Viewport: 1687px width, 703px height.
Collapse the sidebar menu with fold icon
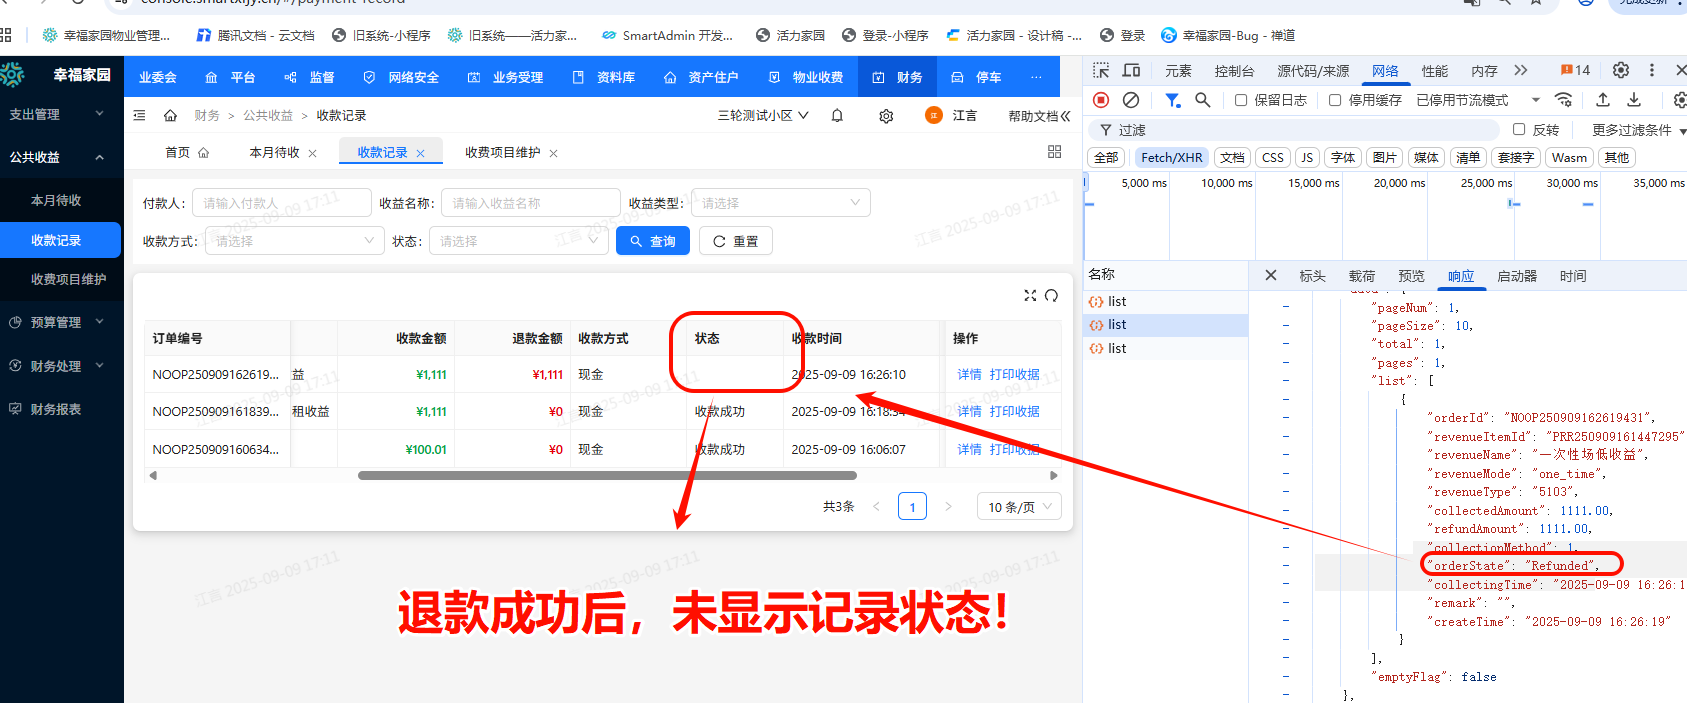point(140,116)
